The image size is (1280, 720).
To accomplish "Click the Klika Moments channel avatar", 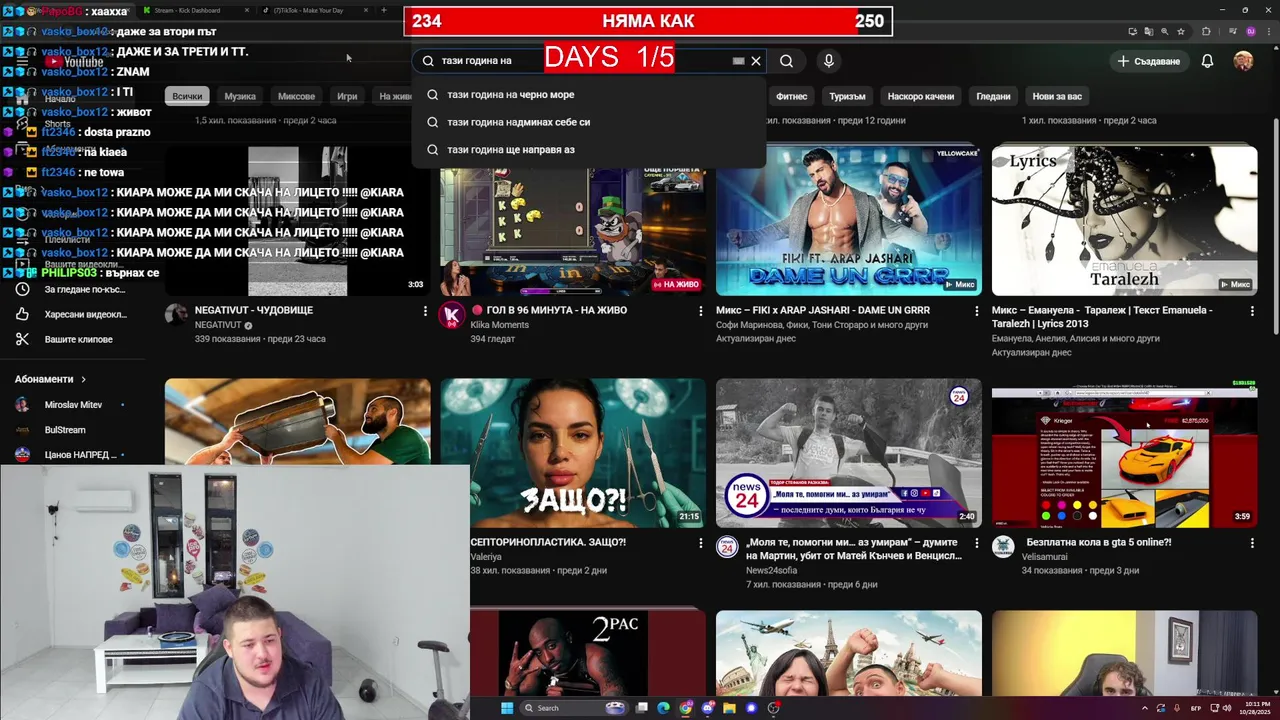I will pyautogui.click(x=452, y=315).
